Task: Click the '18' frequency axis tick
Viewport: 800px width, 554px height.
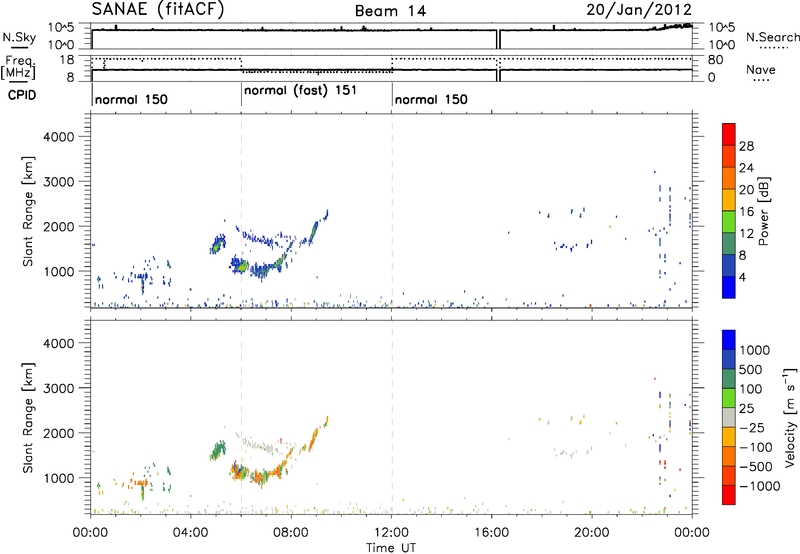Action: pos(67,60)
